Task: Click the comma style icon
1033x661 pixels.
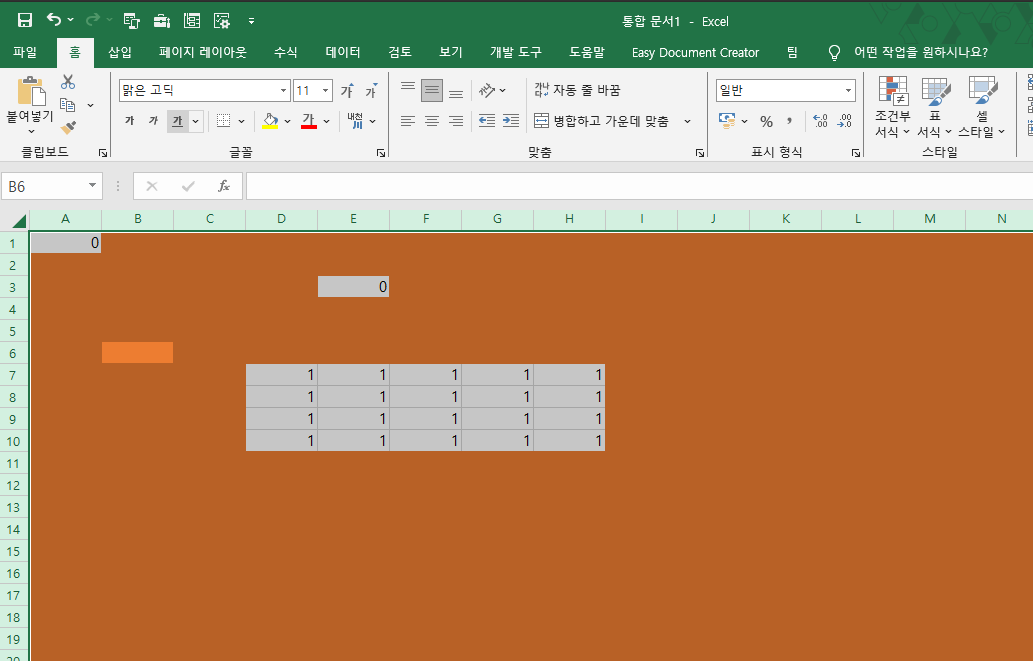Action: pyautogui.click(x=789, y=121)
